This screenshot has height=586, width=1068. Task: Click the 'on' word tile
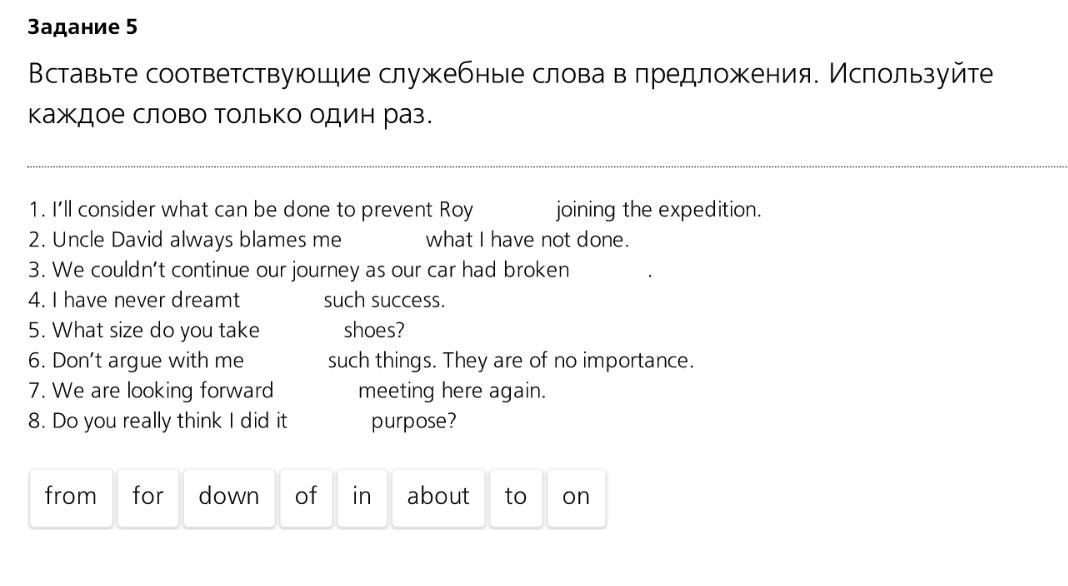point(575,497)
